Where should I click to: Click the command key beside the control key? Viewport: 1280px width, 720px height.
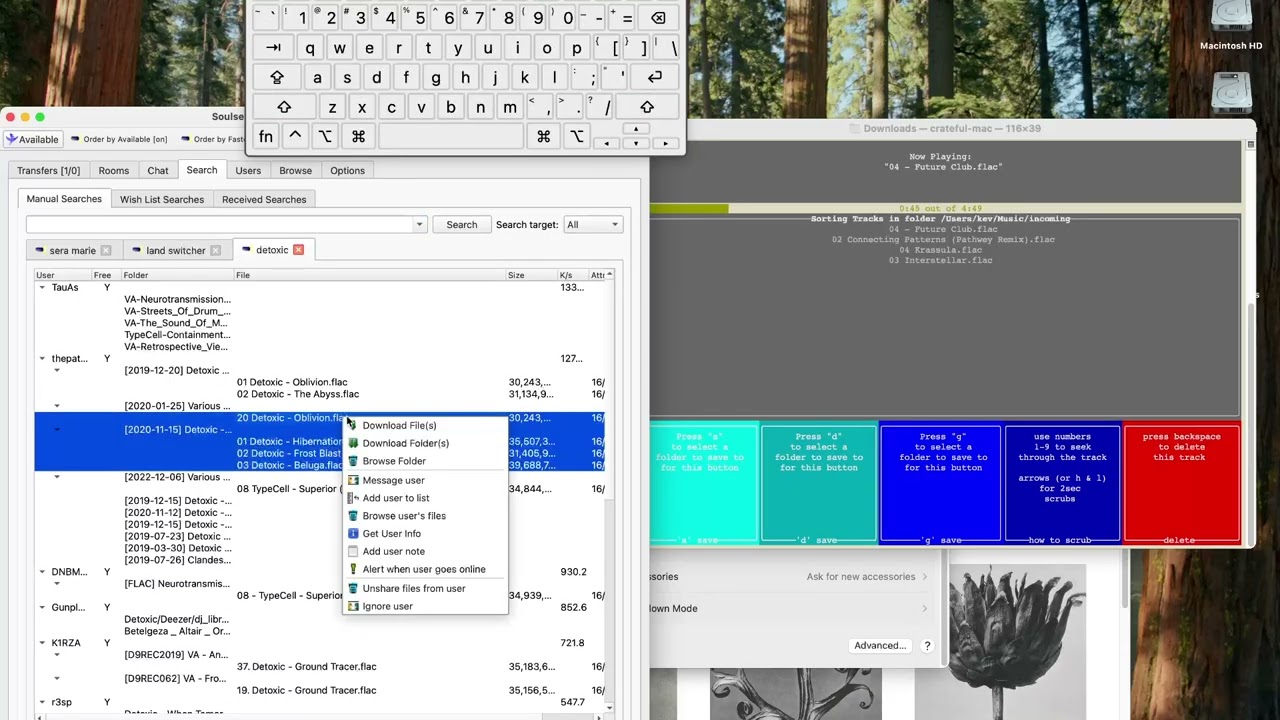[358, 136]
